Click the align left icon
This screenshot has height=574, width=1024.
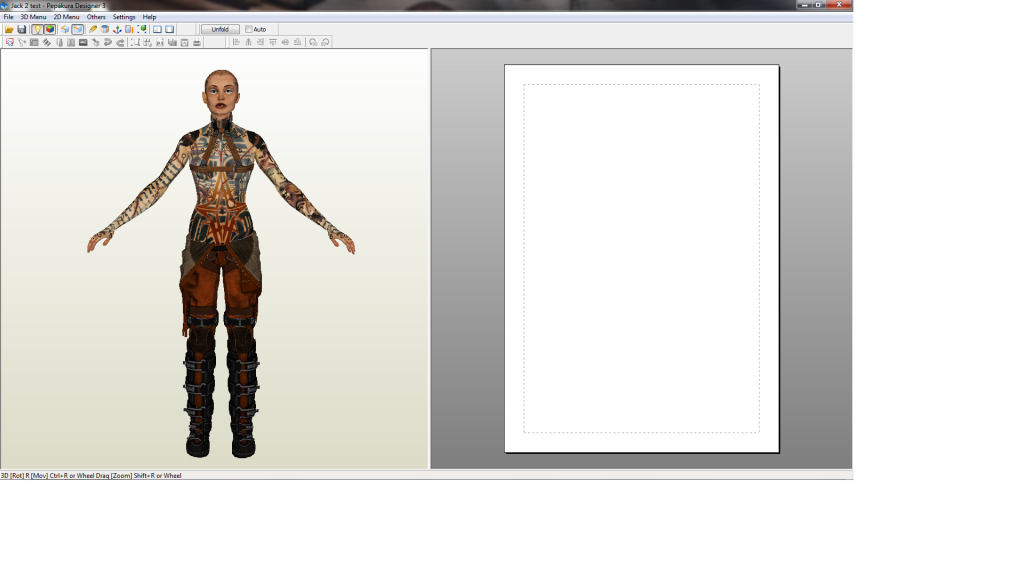(x=236, y=42)
